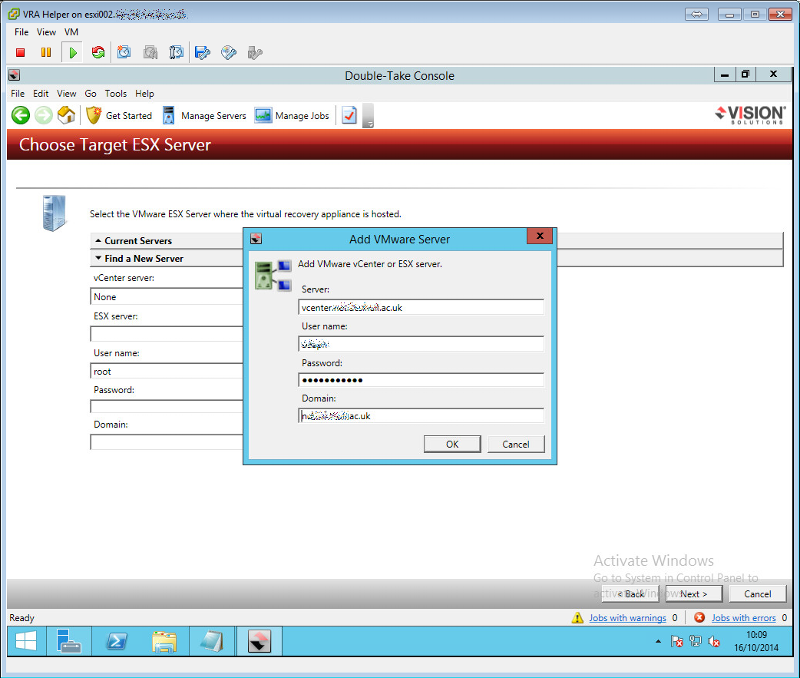Click the Add VMware Server dialog title icon
The width and height of the screenshot is (800, 678).
(256, 239)
